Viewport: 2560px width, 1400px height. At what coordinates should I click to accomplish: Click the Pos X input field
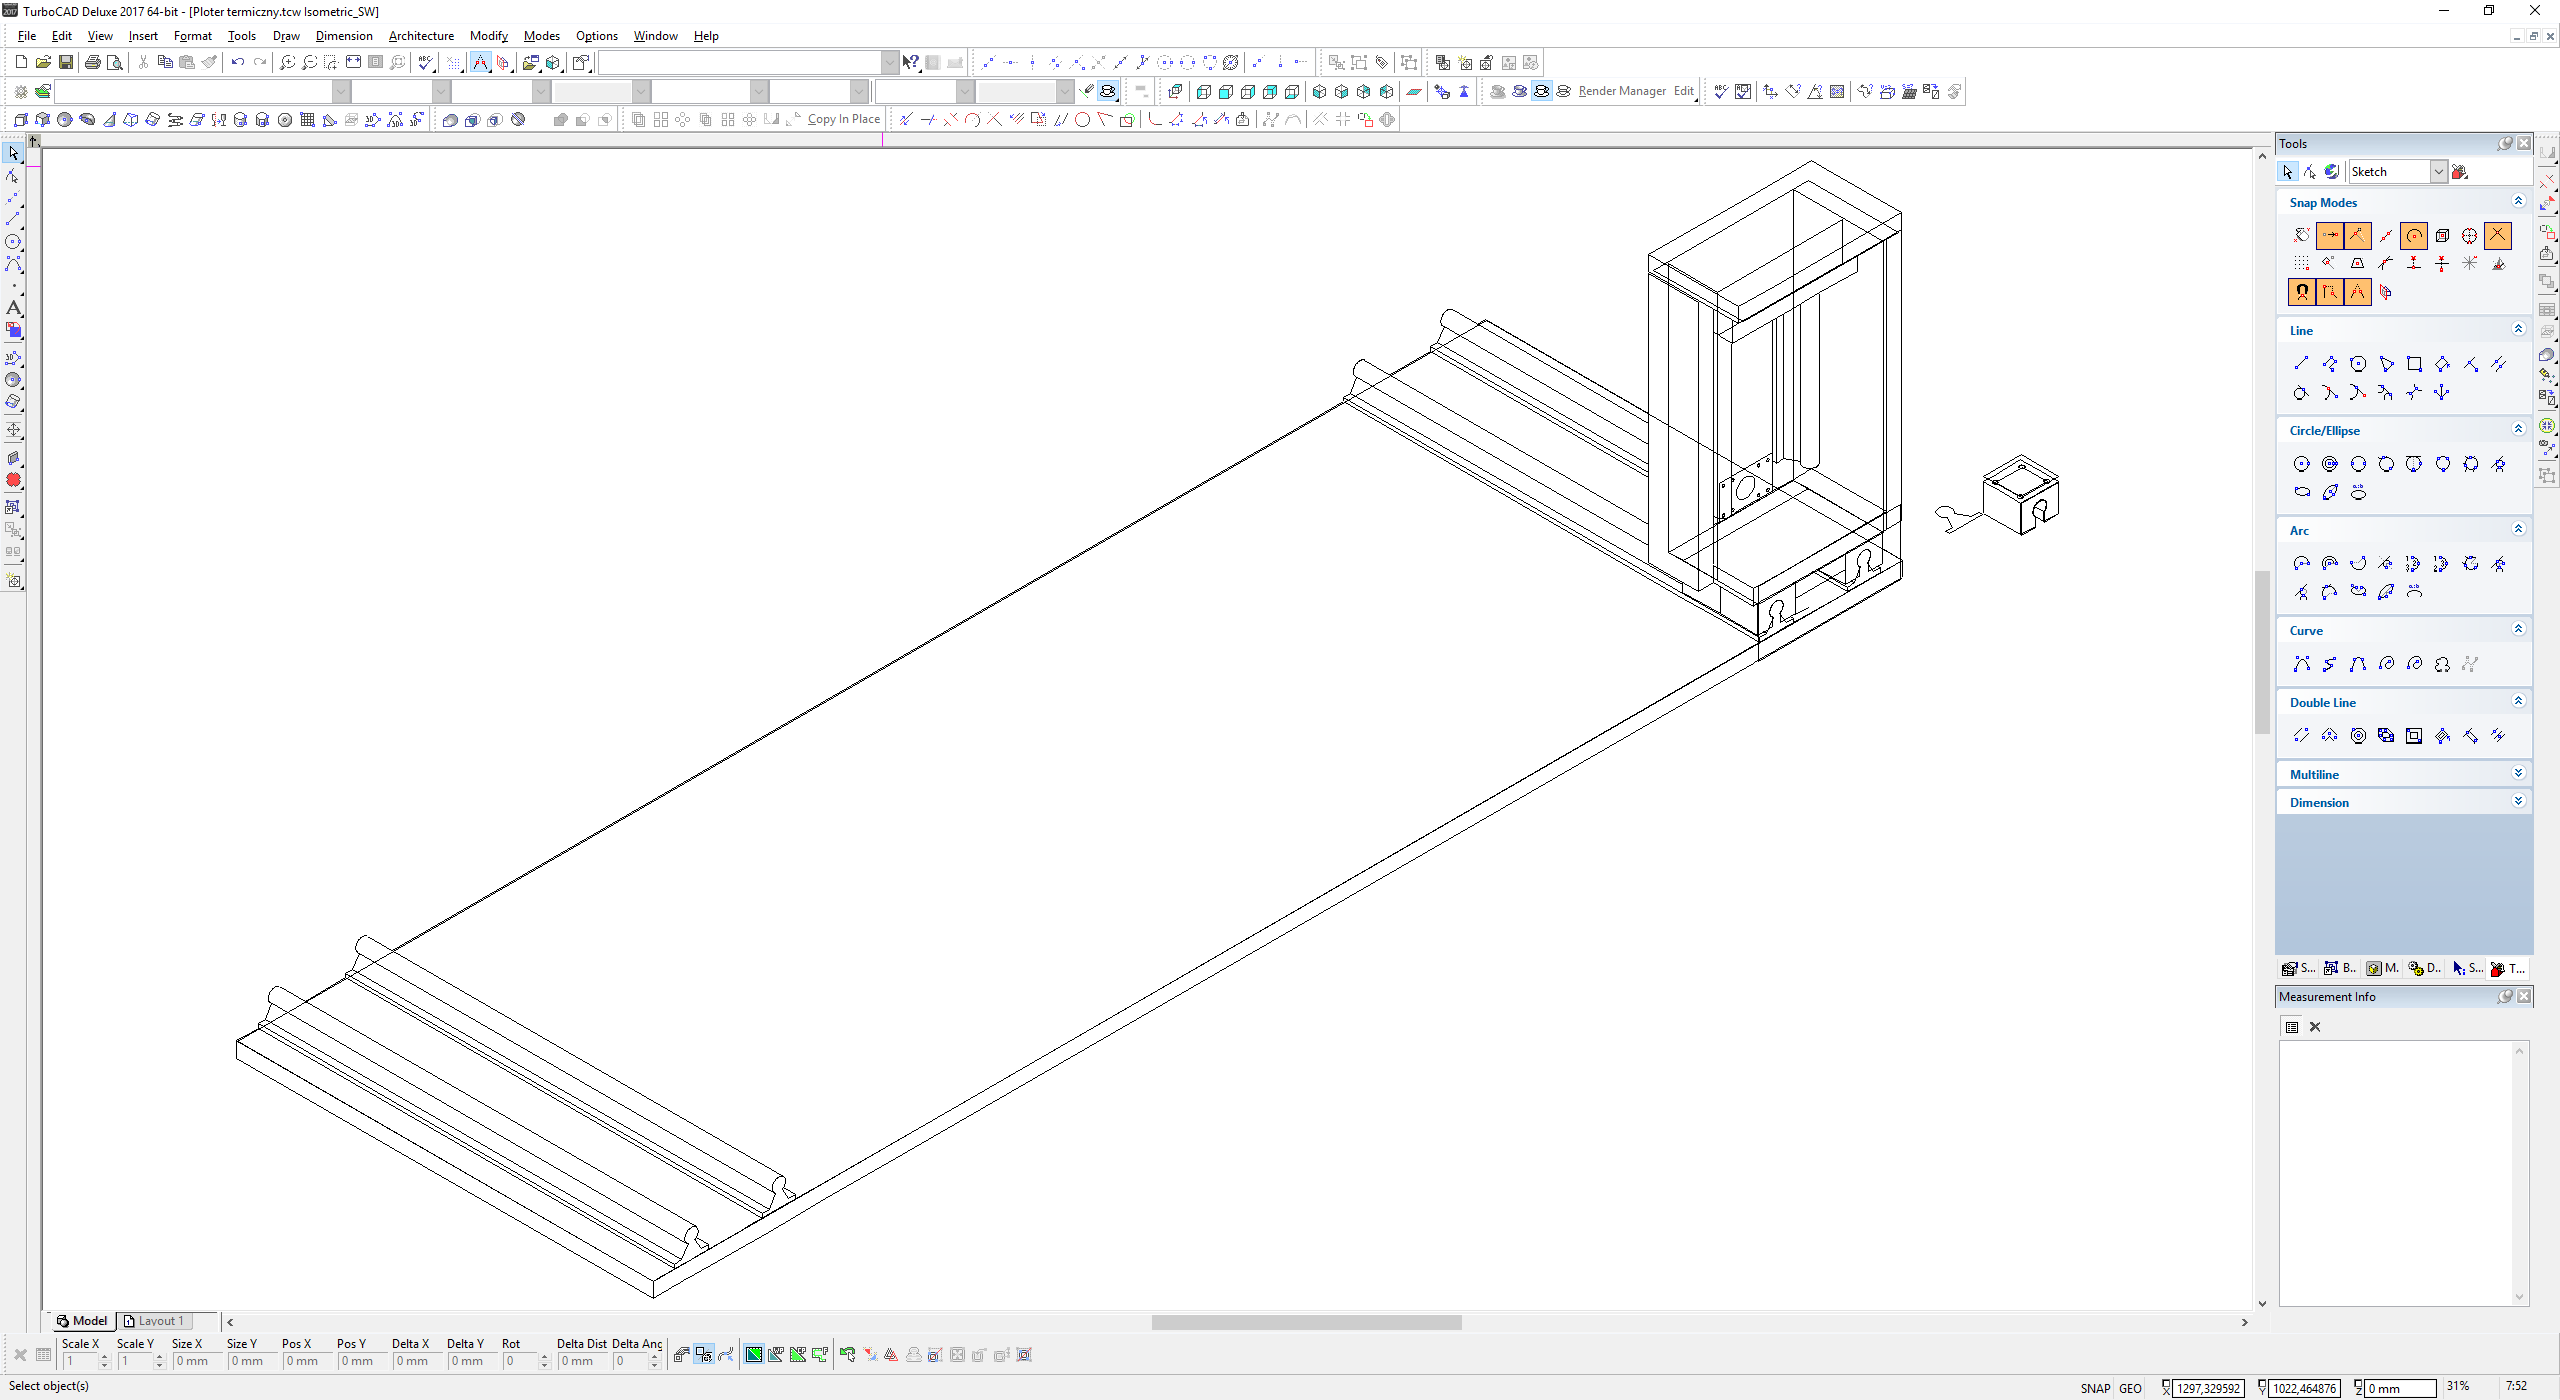click(302, 1361)
